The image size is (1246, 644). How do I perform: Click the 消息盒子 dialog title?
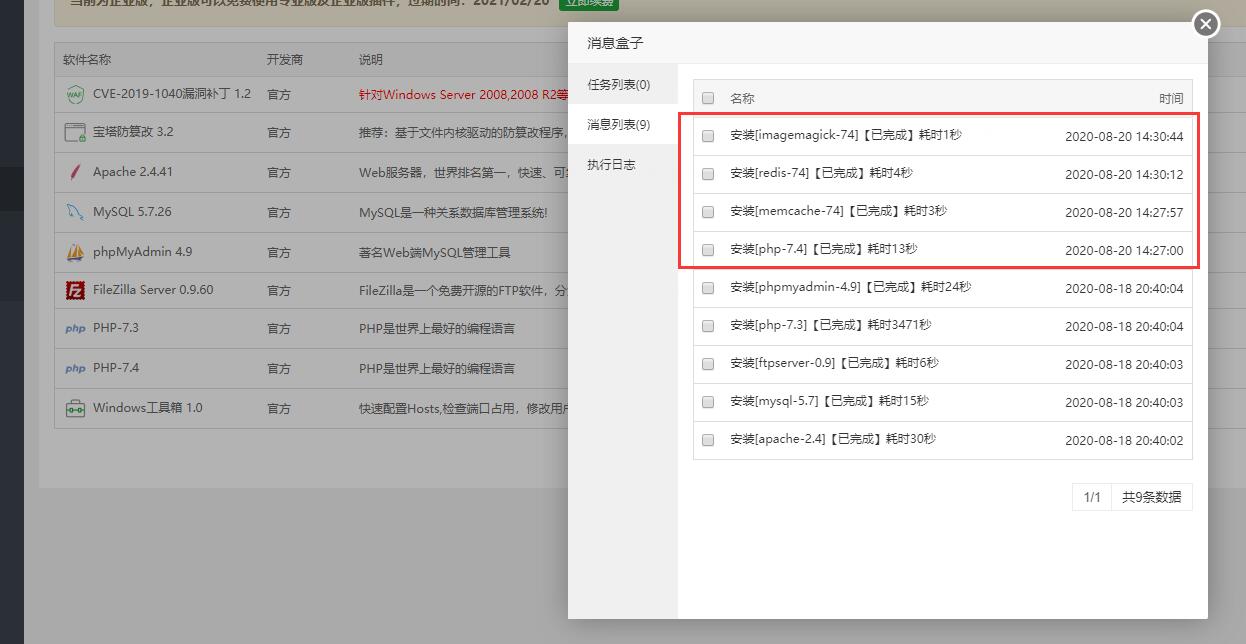click(615, 43)
